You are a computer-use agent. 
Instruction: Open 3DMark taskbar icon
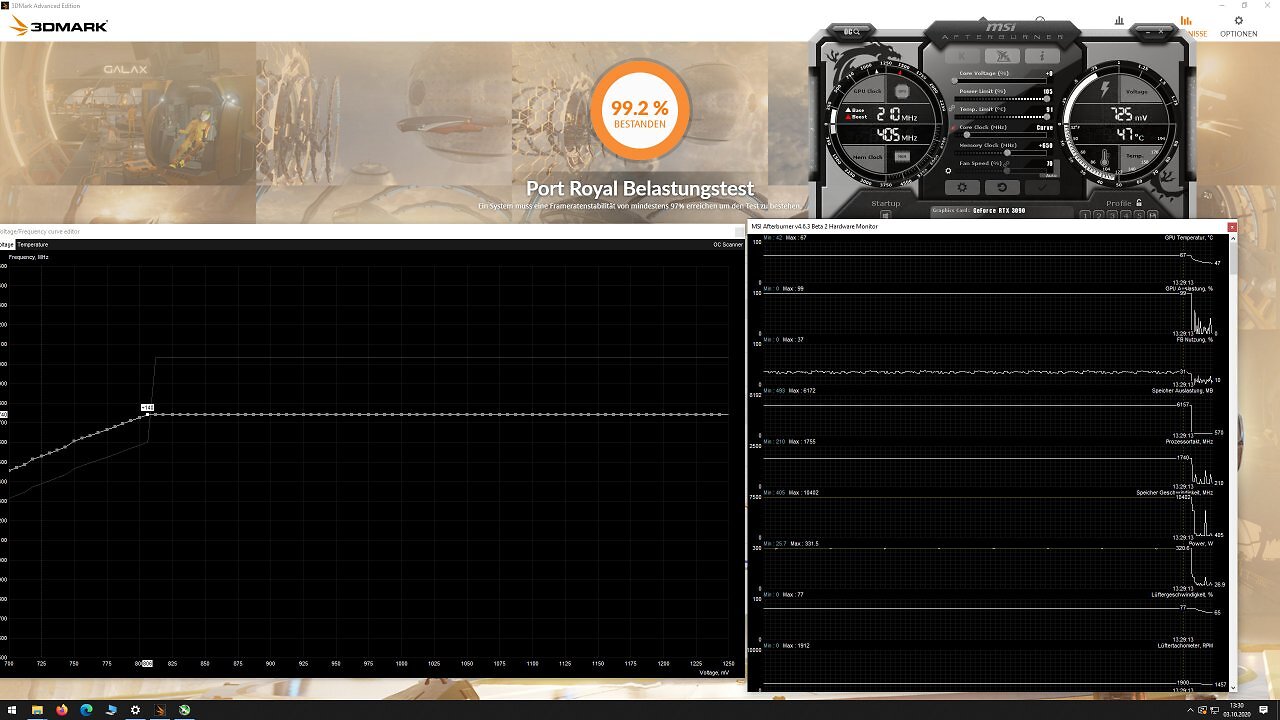tap(160, 710)
